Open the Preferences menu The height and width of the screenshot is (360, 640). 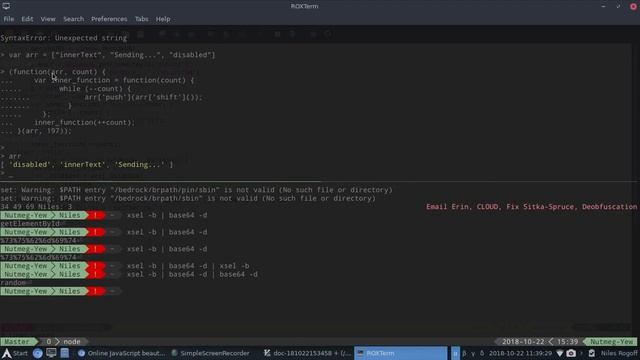pos(109,19)
